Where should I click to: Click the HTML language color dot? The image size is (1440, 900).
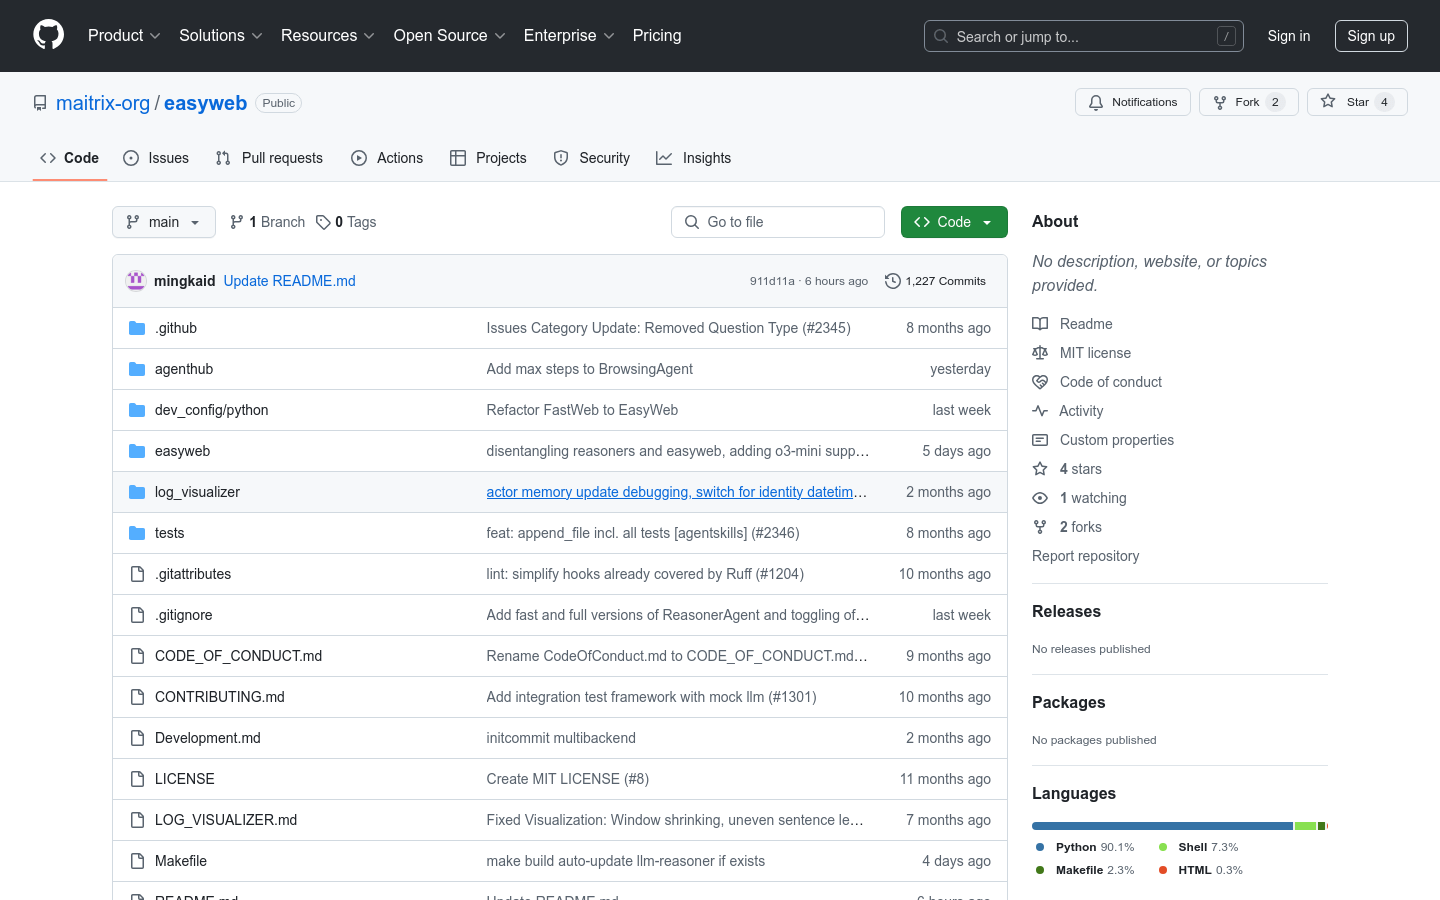coord(1163,870)
